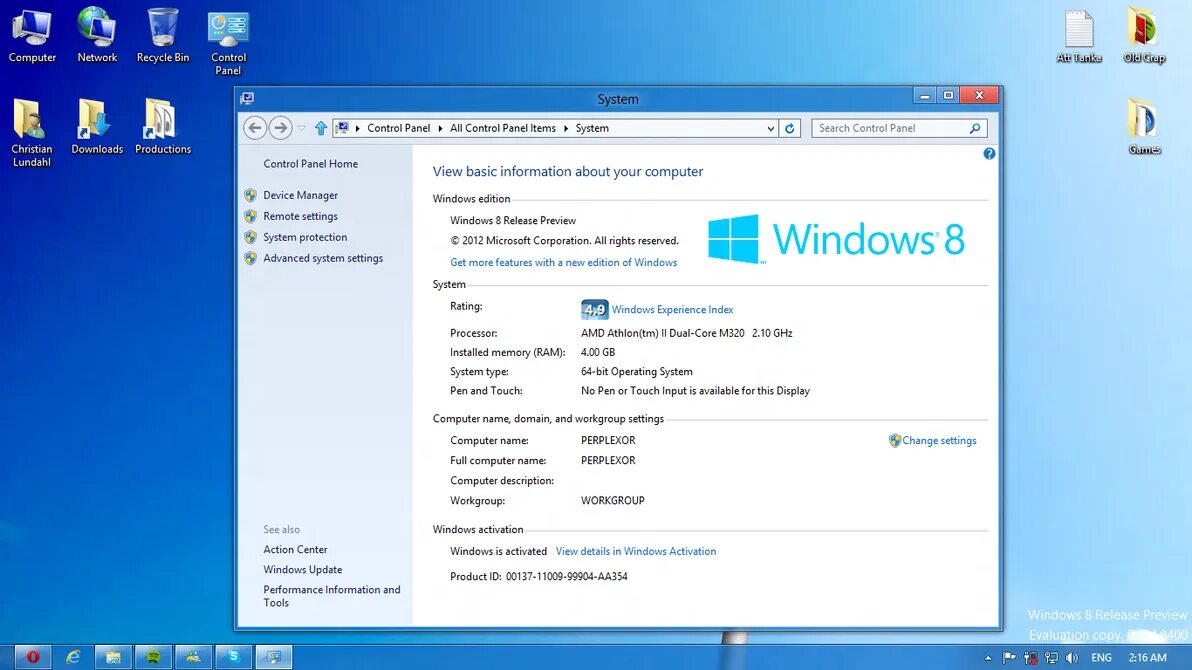Open Performance Information and Tools
Image resolution: width=1192 pixels, height=670 pixels.
tap(331, 596)
